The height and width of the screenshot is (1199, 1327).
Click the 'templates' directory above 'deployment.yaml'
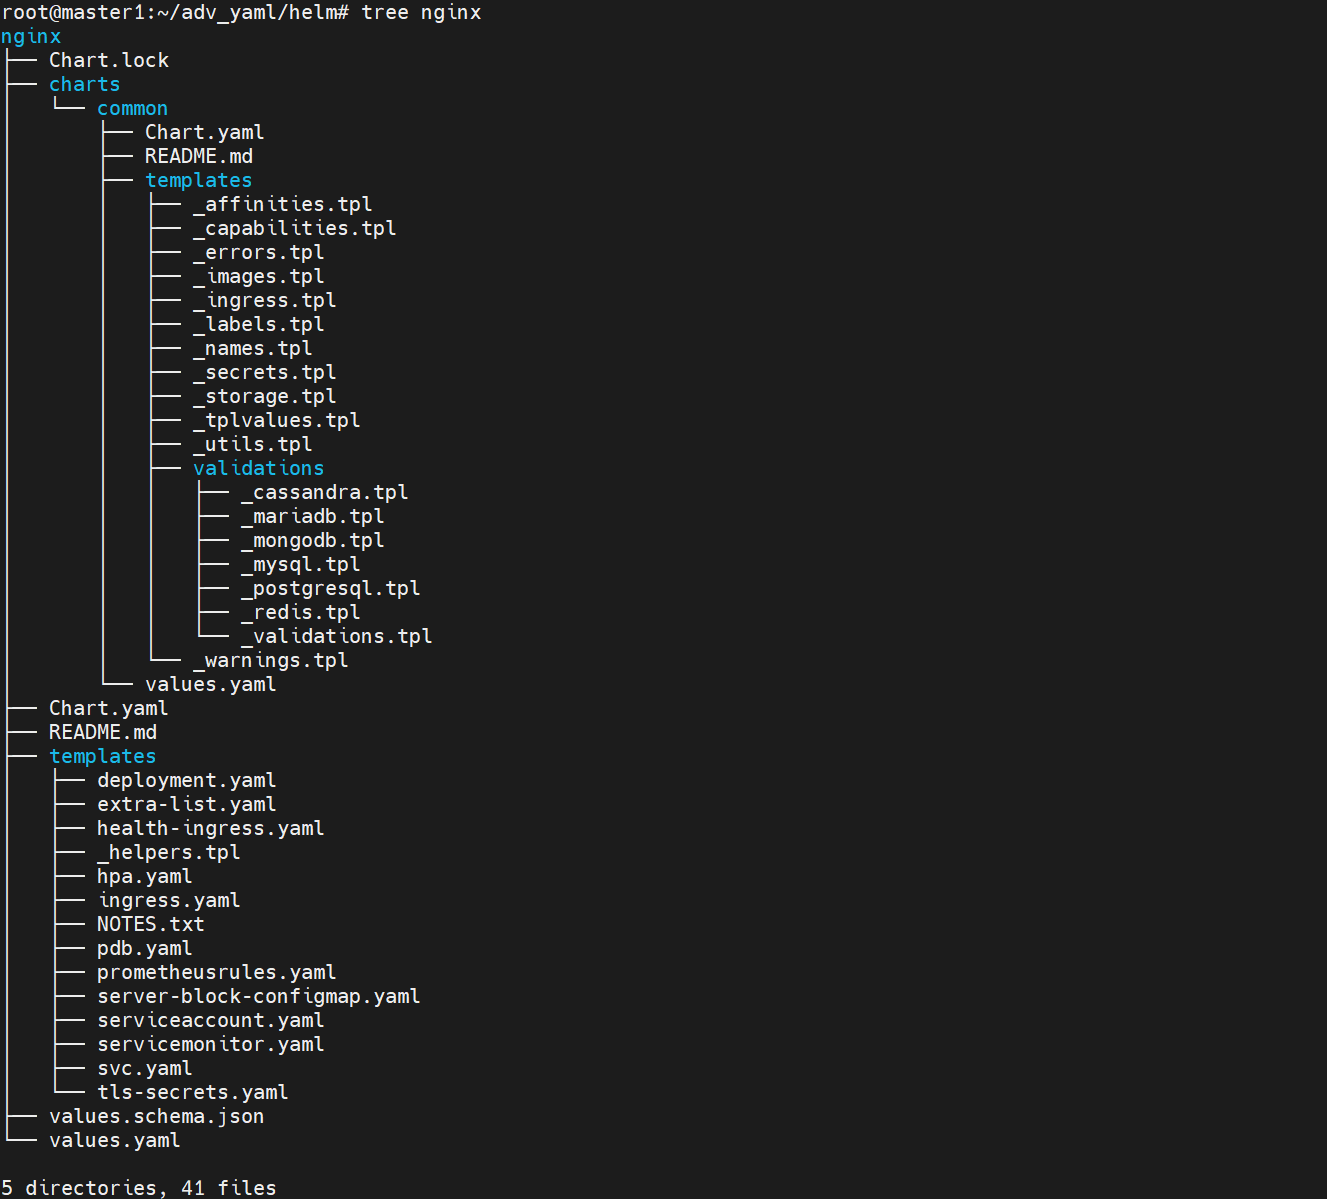pos(102,756)
